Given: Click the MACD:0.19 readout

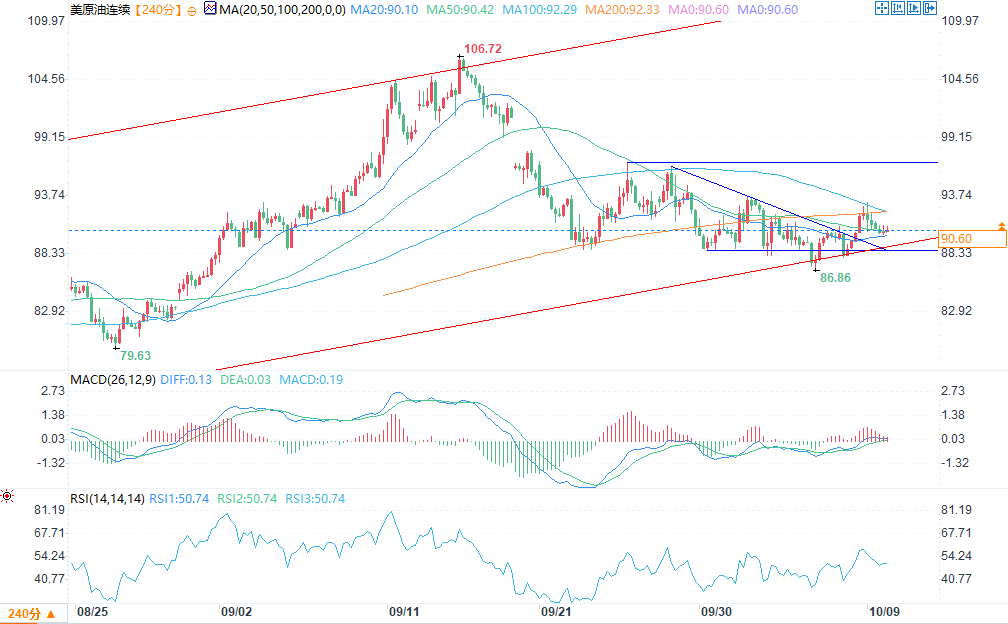Looking at the screenshot, I should pyautogui.click(x=311, y=380).
